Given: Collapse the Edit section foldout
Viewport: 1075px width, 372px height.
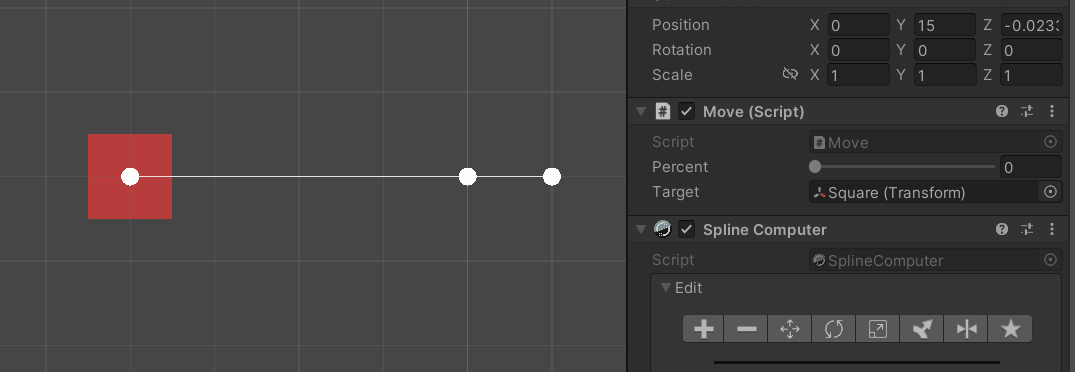Looking at the screenshot, I should click(666, 288).
